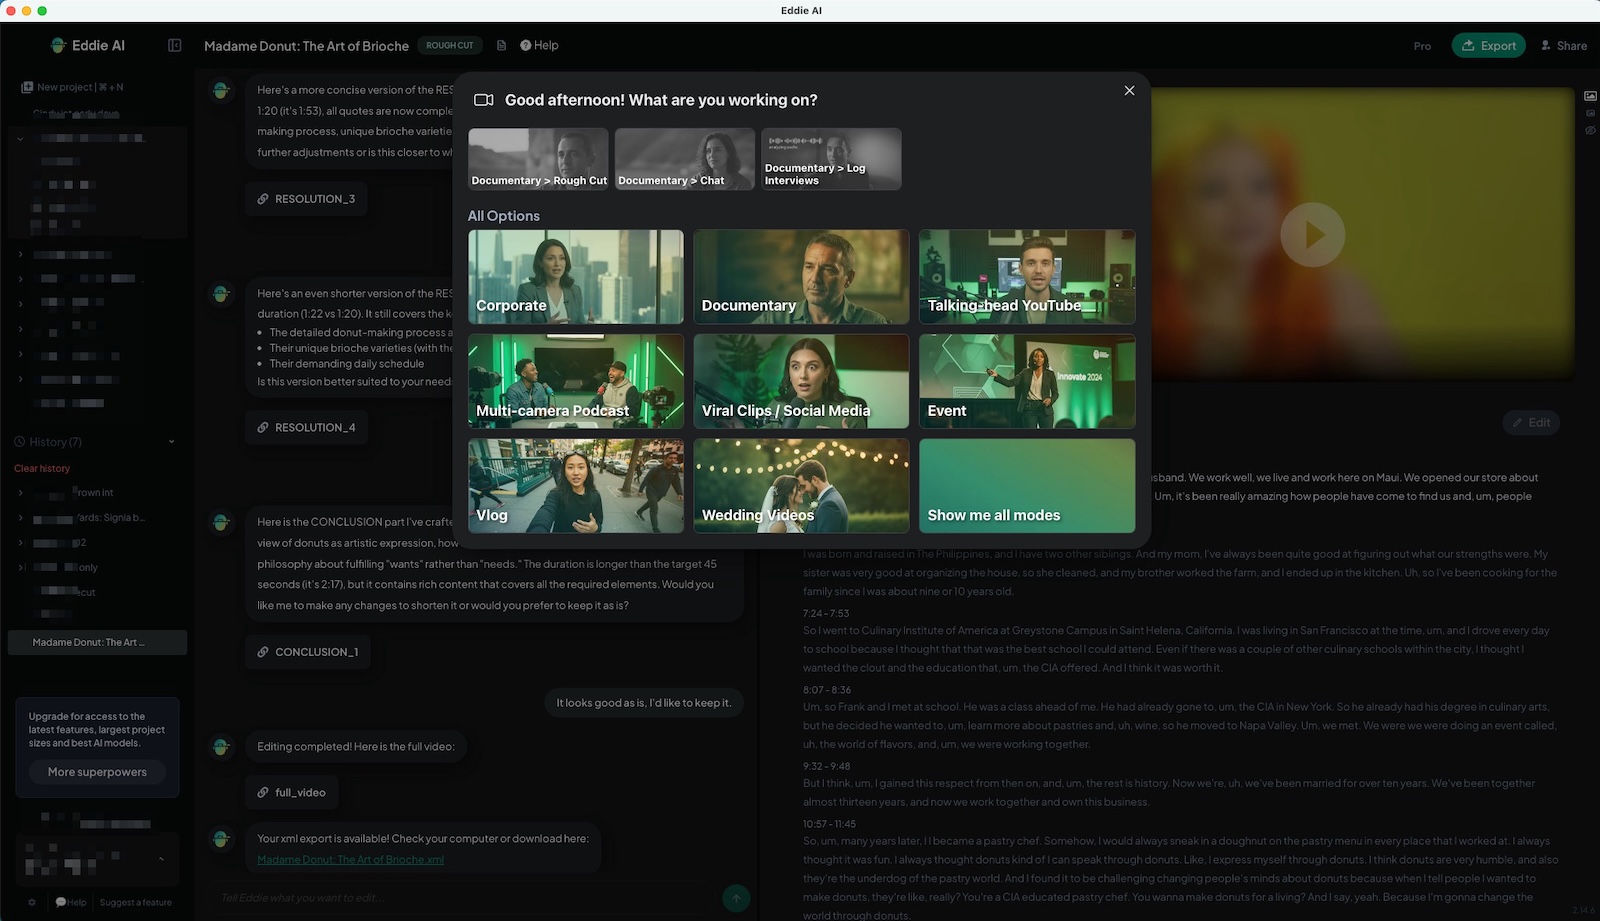Click the Pro plan label
Screen dimensions: 1600x921
tap(1422, 46)
